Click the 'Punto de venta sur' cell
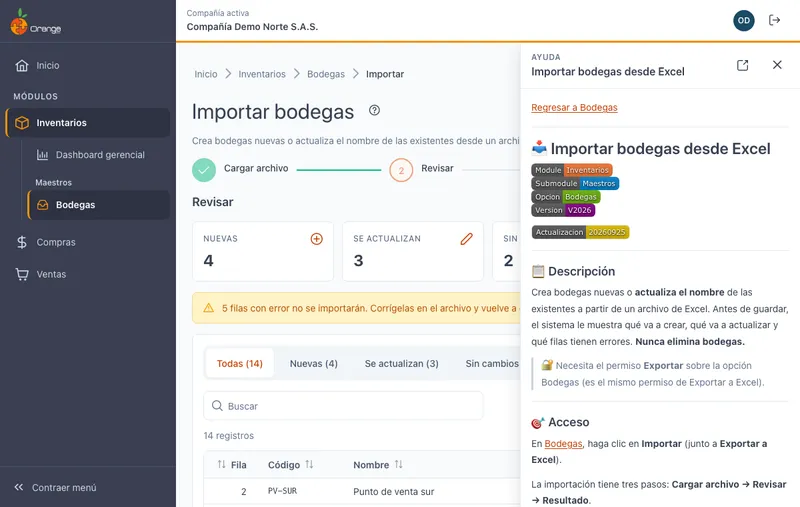800x507 pixels. point(393,492)
